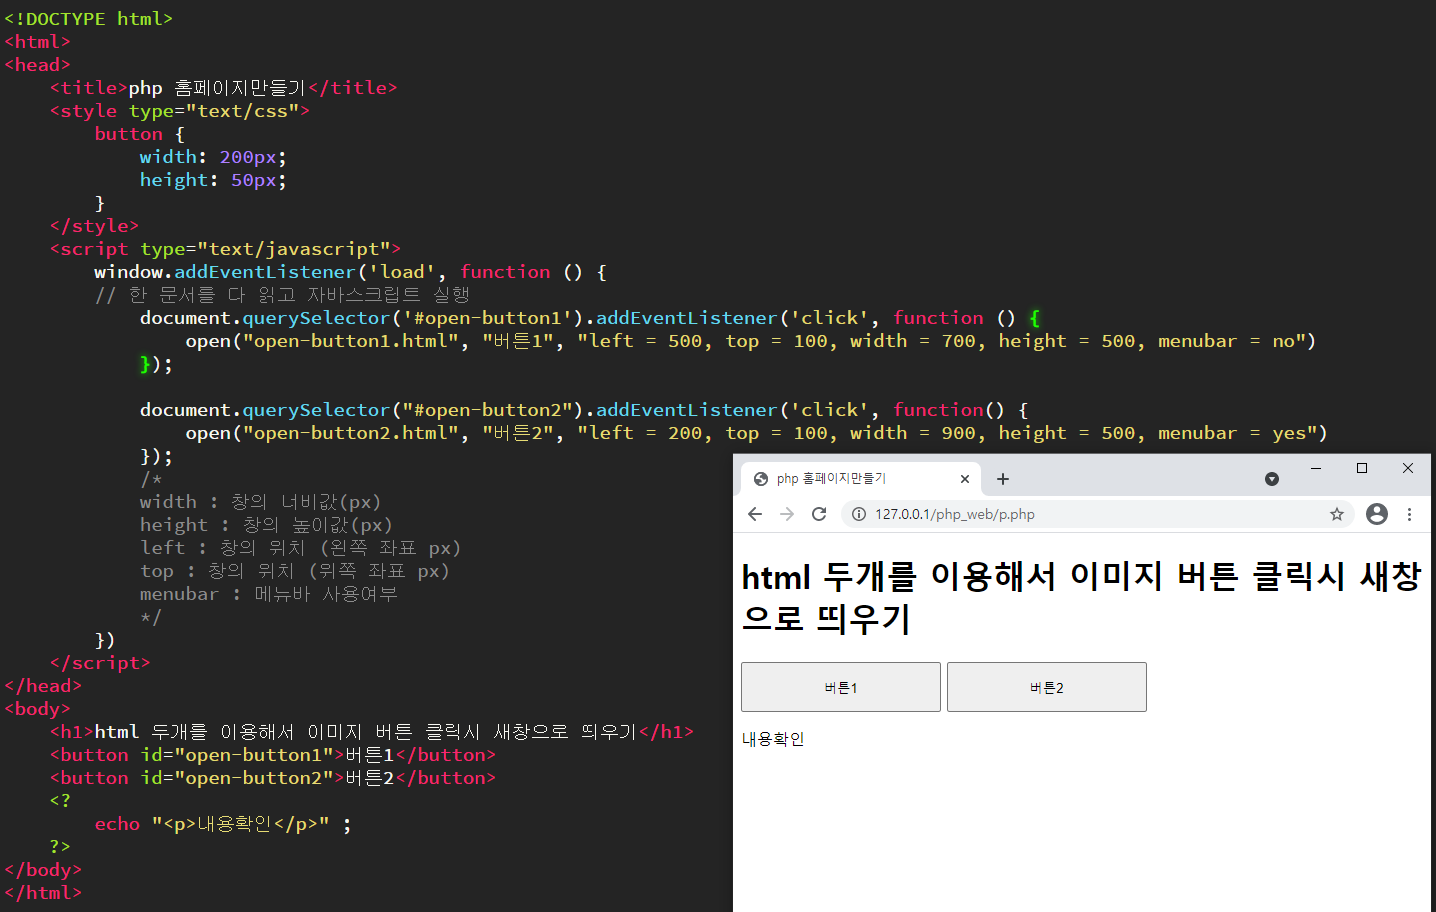Click the querySelector("#open-button2") line
The width and height of the screenshot is (1436, 912).
(584, 410)
